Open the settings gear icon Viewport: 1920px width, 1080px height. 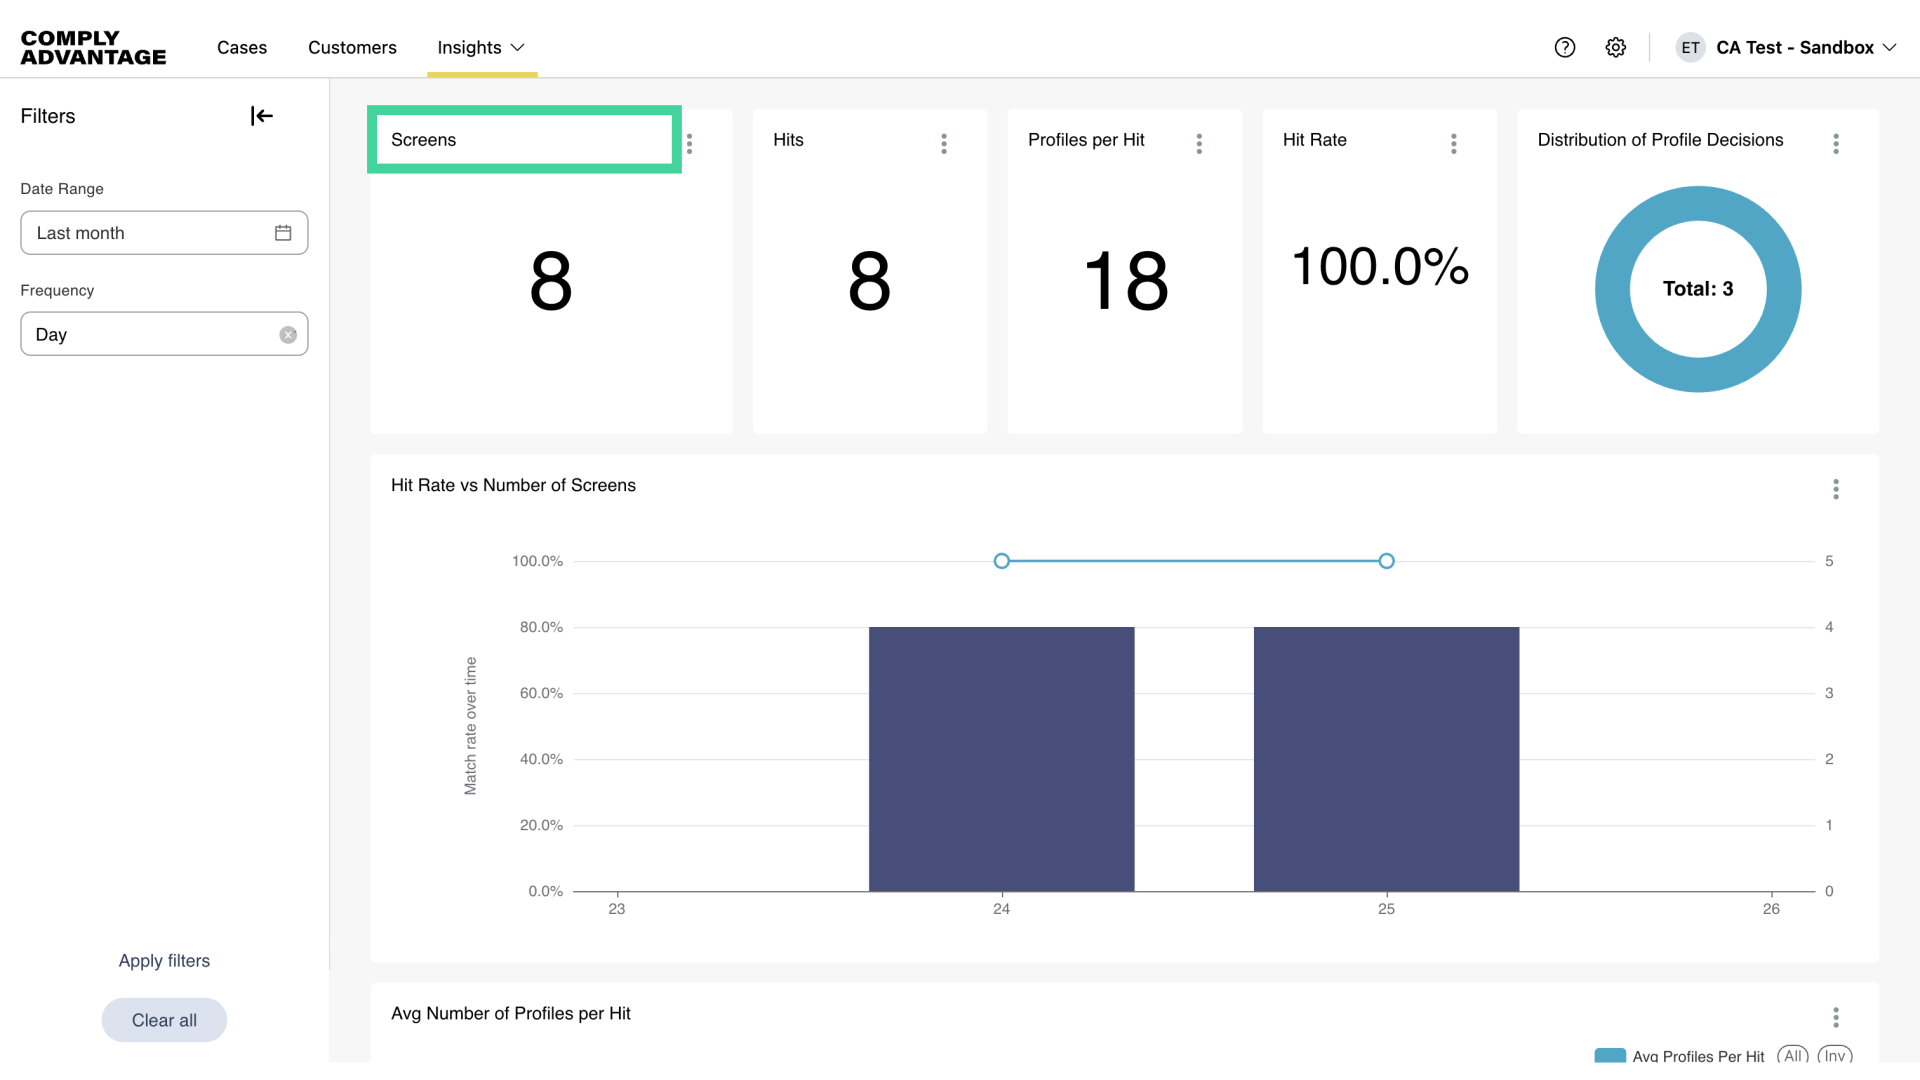(1616, 47)
